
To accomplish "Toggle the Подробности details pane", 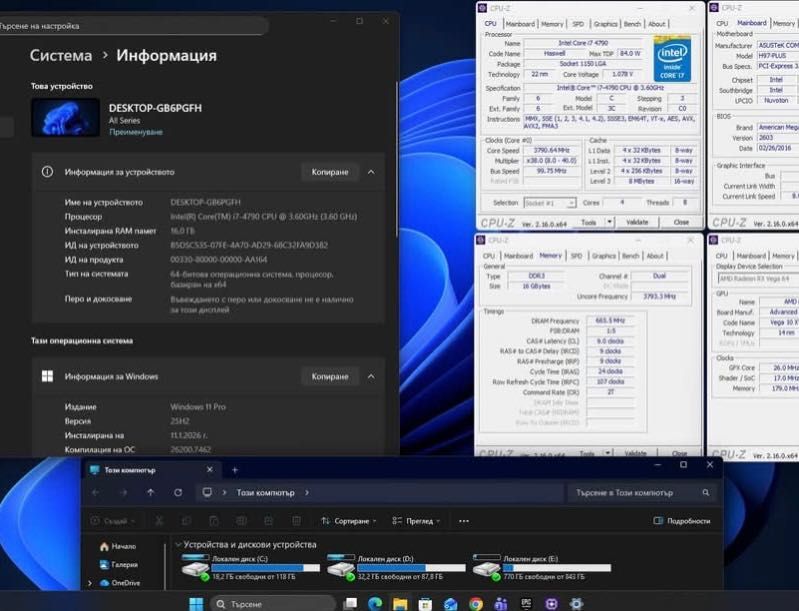I will [x=681, y=521].
